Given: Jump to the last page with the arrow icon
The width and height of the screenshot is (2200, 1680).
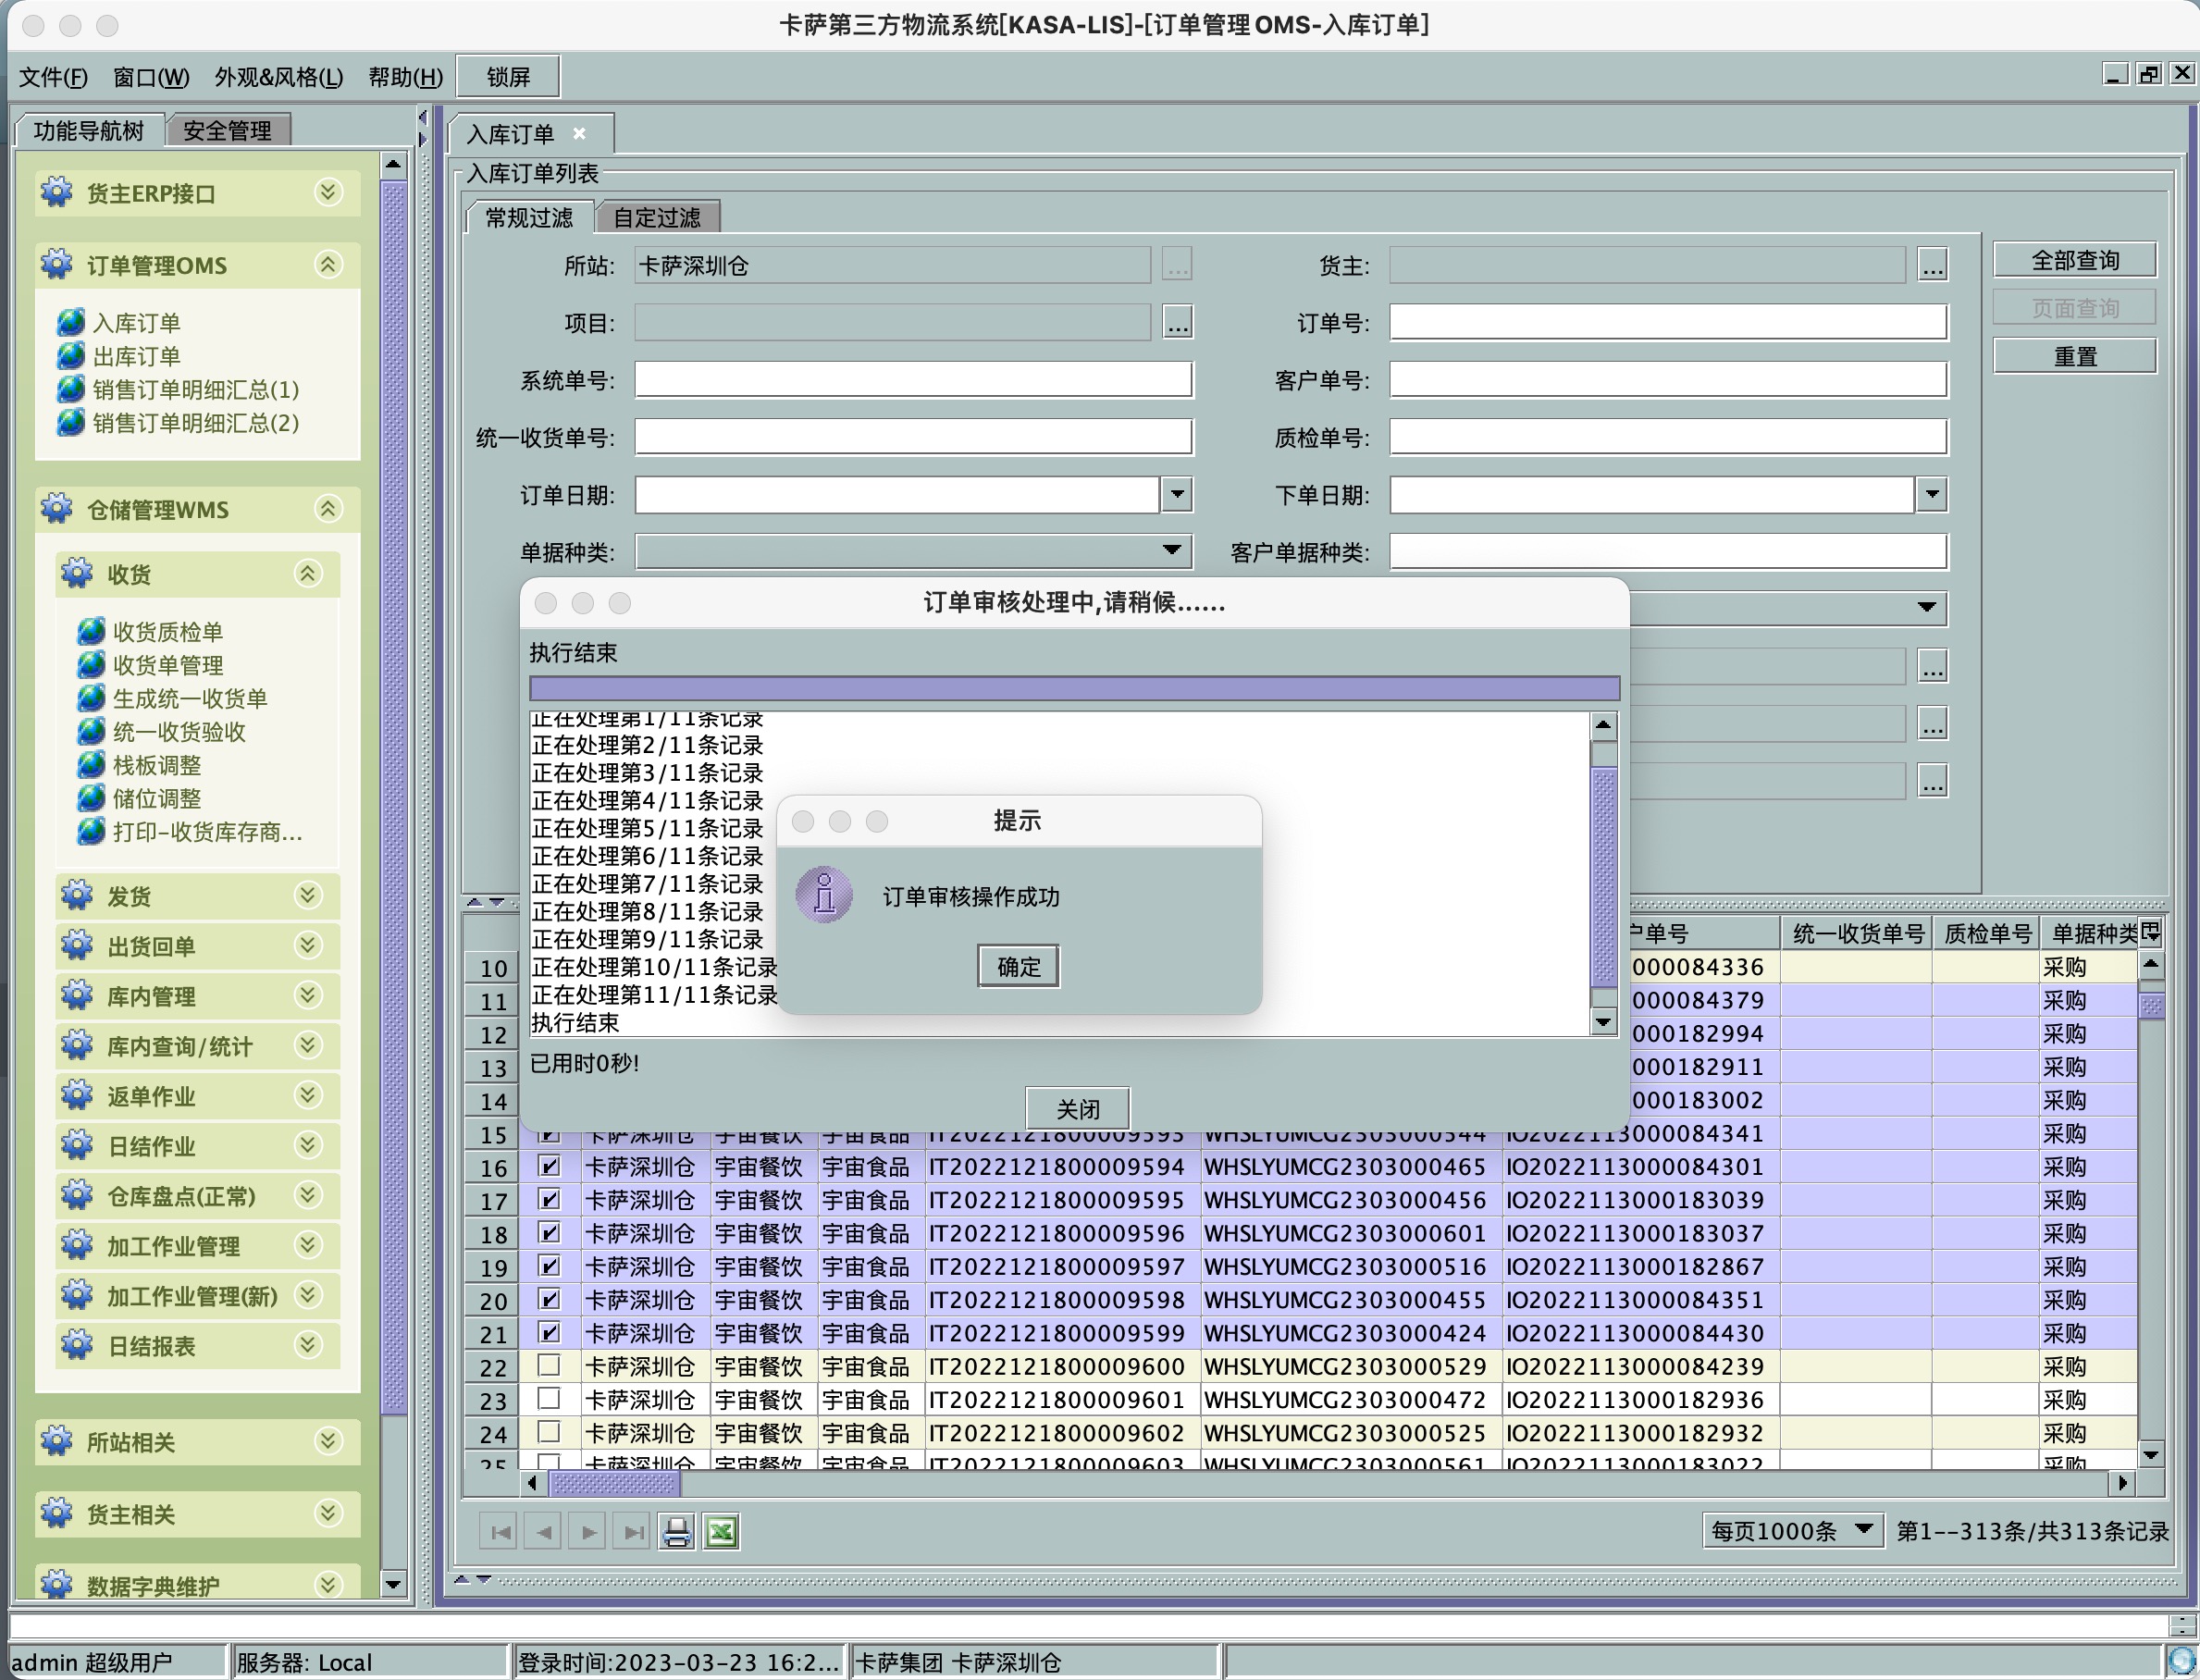Looking at the screenshot, I should (x=633, y=1532).
